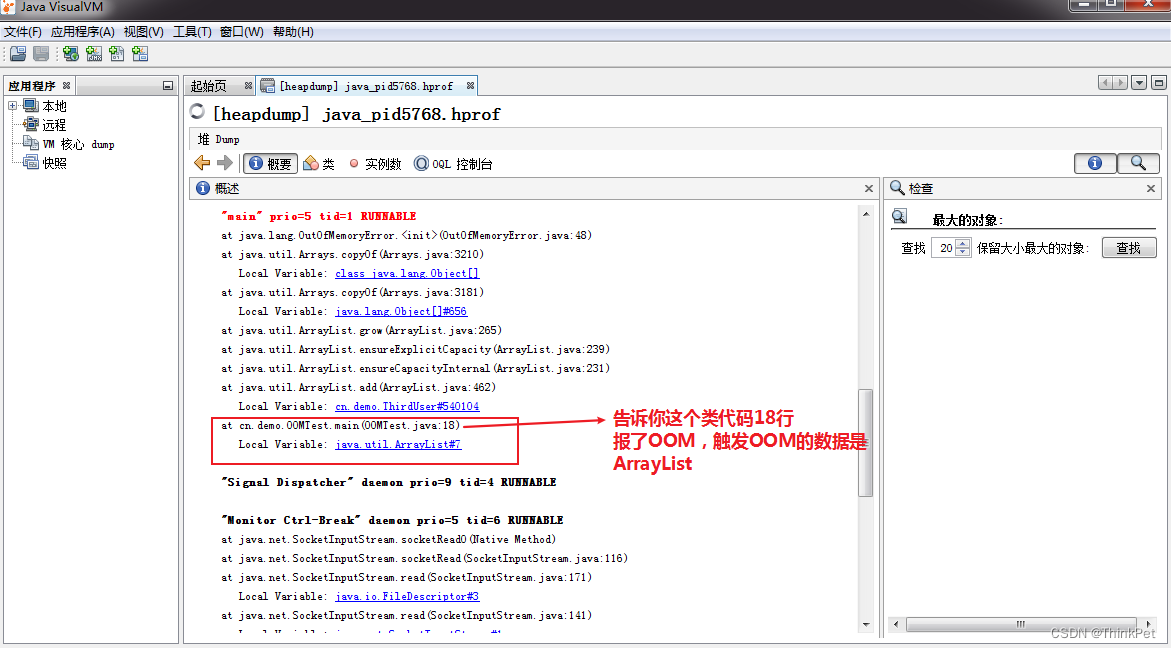
Task: Toggle the info panel button
Action: tap(1095, 163)
